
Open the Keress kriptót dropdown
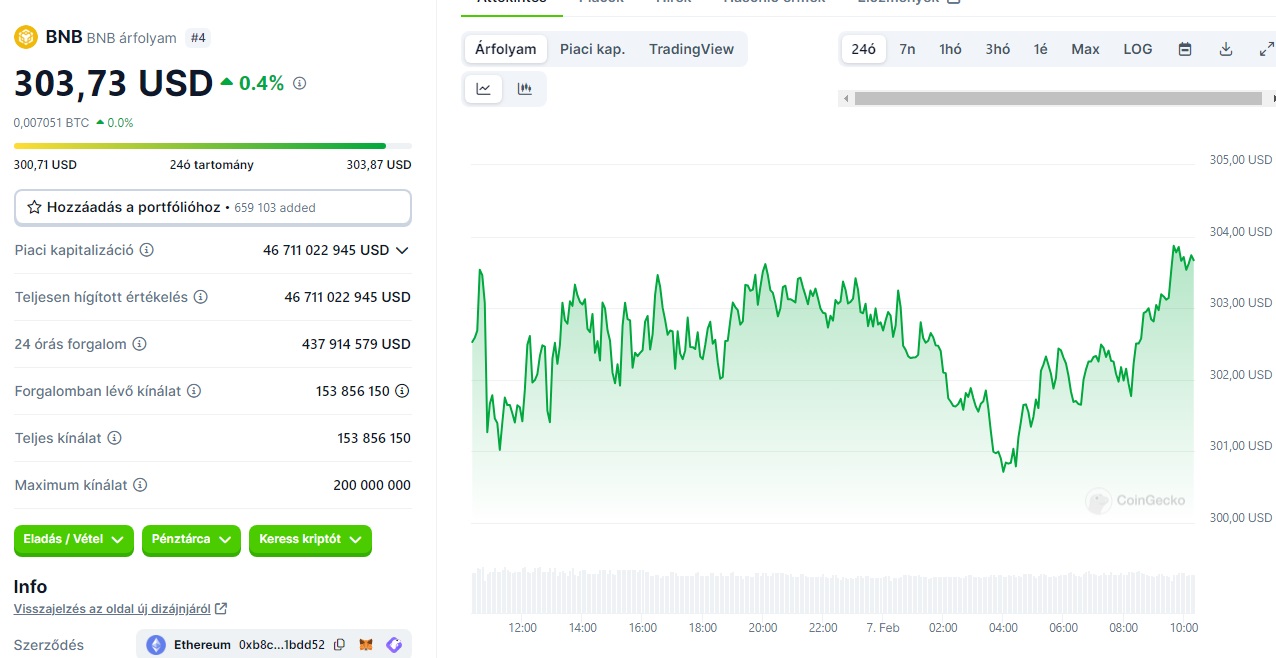(310, 539)
